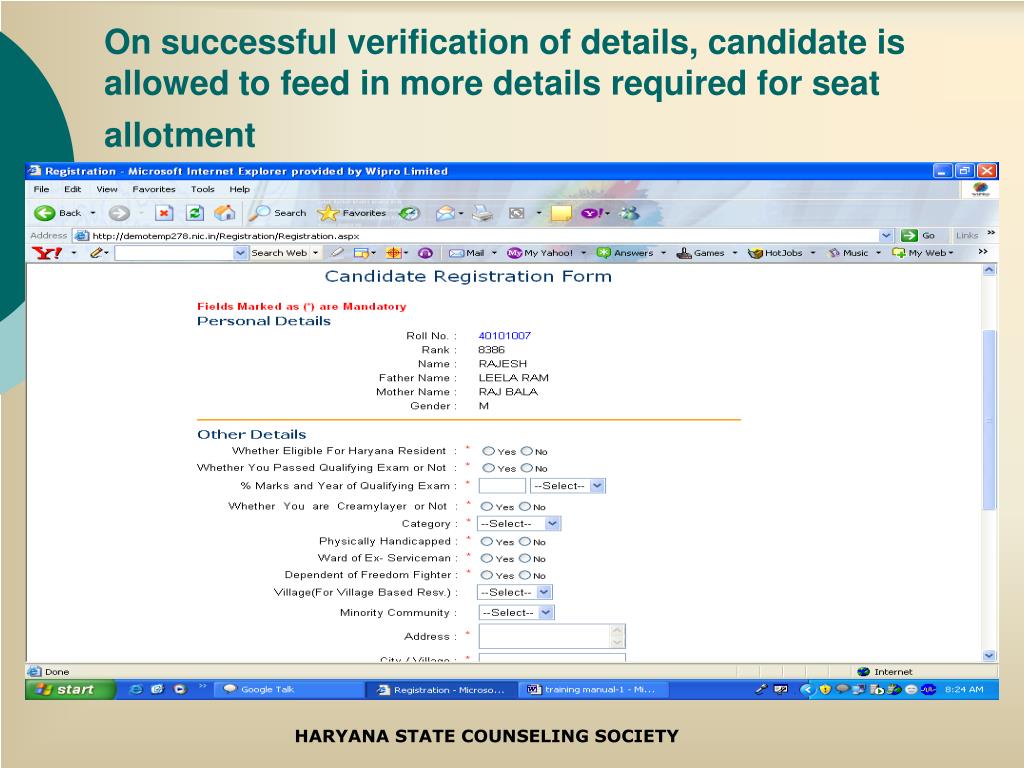Open the Category select dropdown
Viewport: 1024px width, 768px height.
pyautogui.click(x=519, y=524)
